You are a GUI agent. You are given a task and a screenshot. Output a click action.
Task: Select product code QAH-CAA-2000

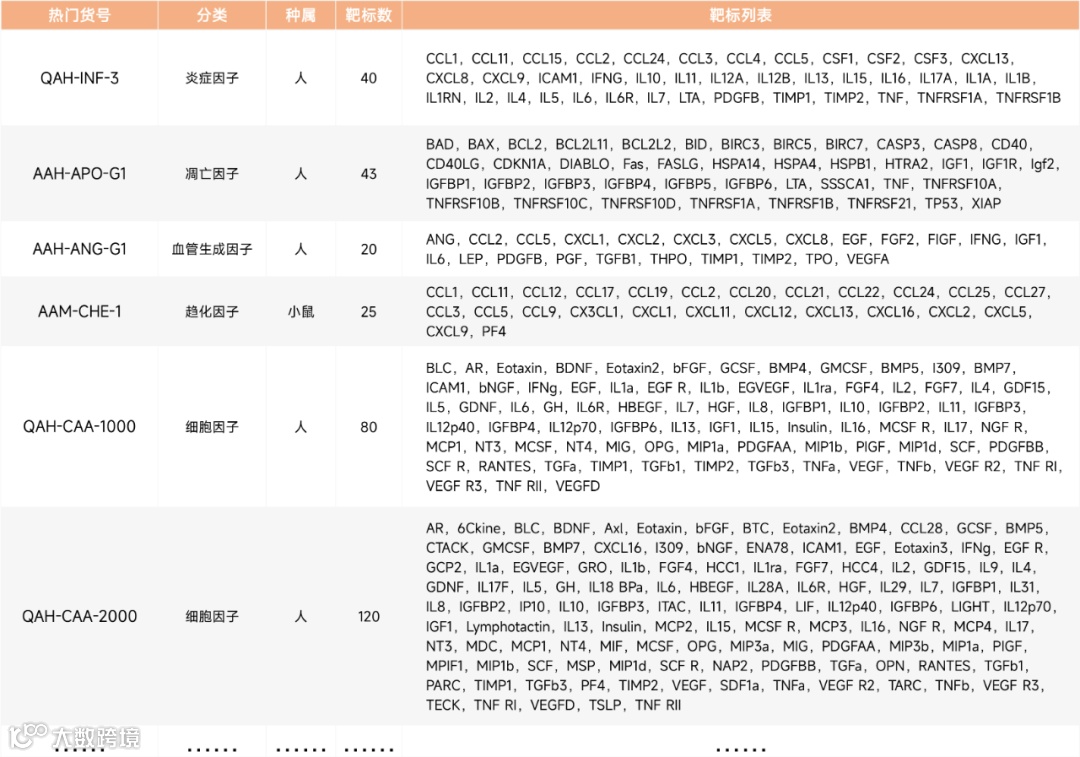[x=79, y=616]
